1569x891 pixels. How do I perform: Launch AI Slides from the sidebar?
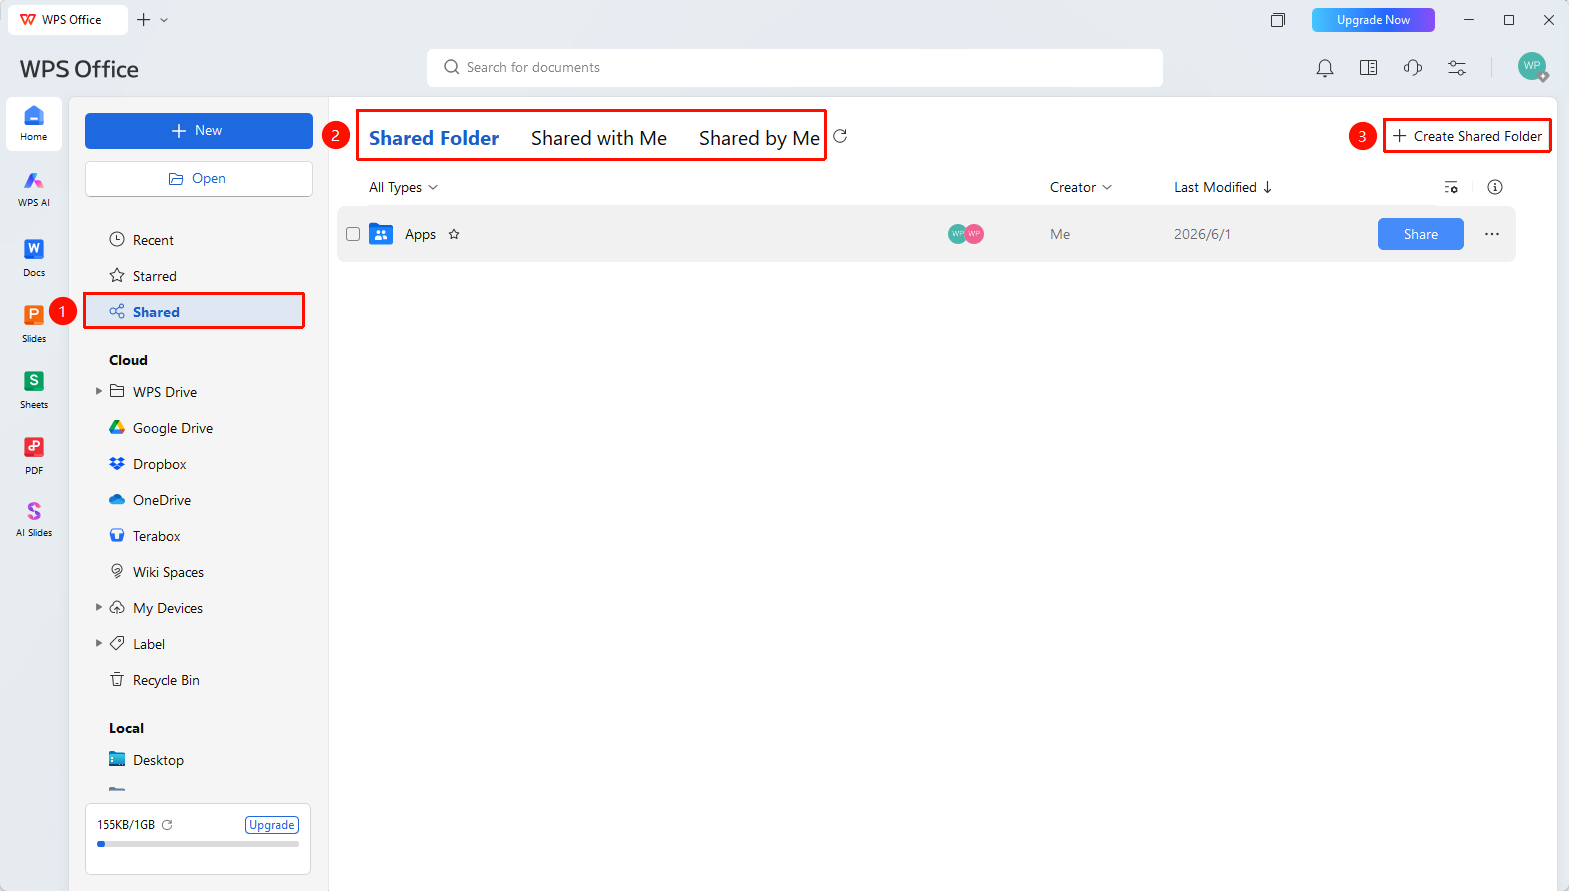point(34,519)
